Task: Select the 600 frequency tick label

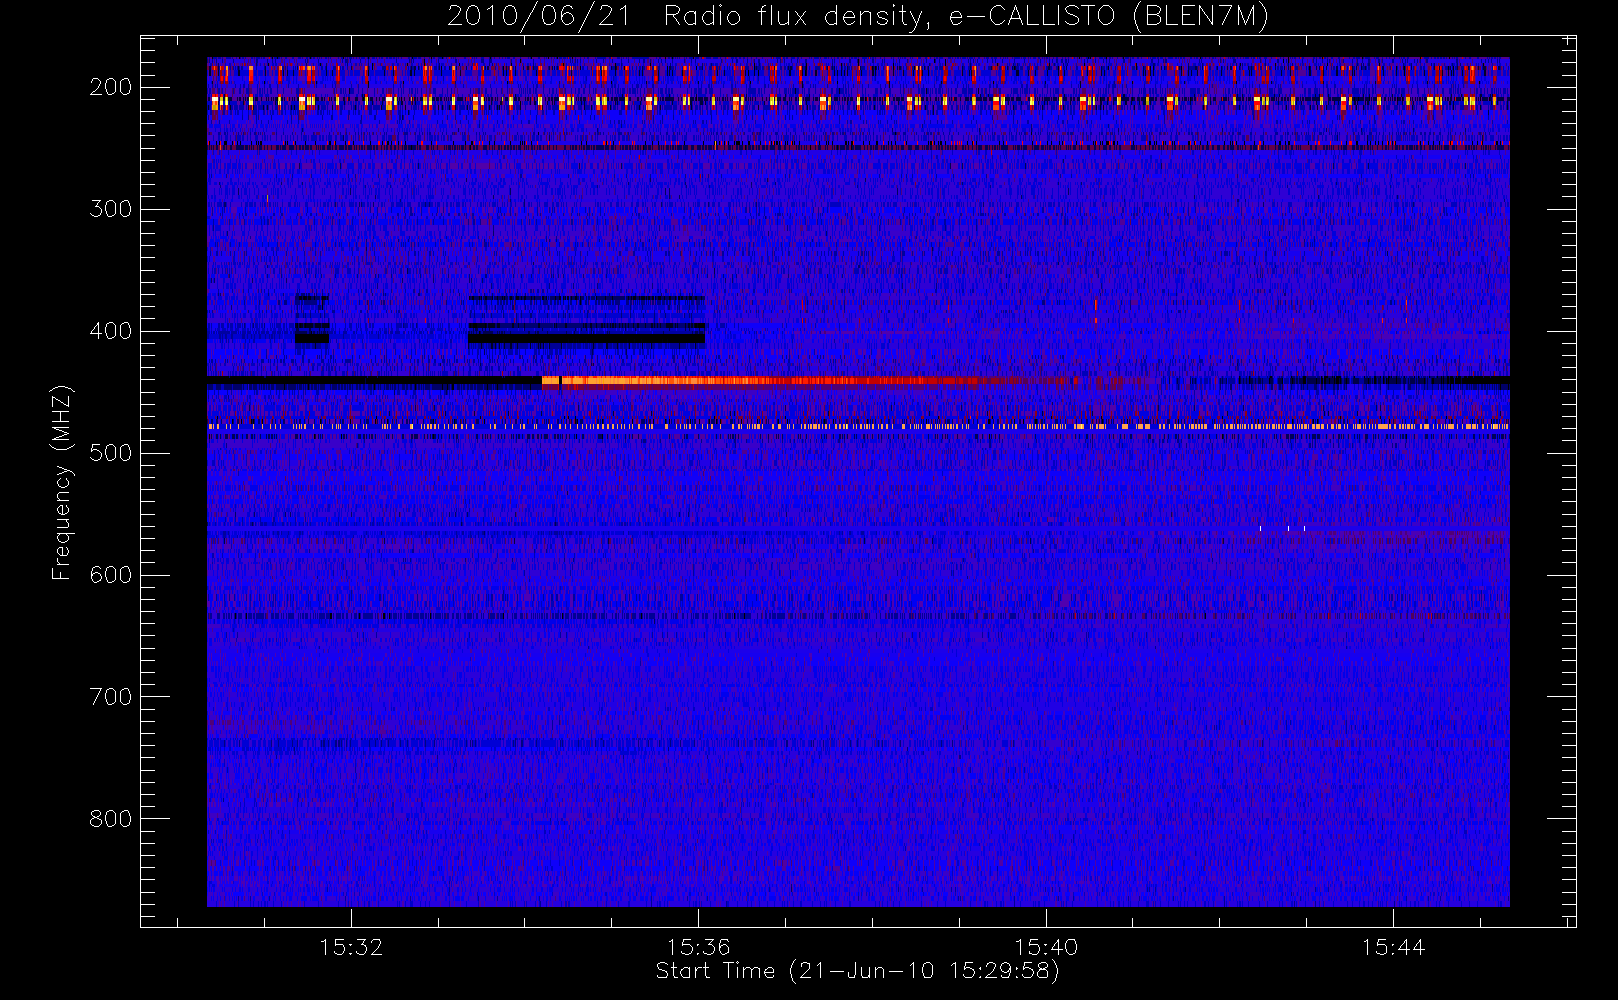Action: [111, 575]
